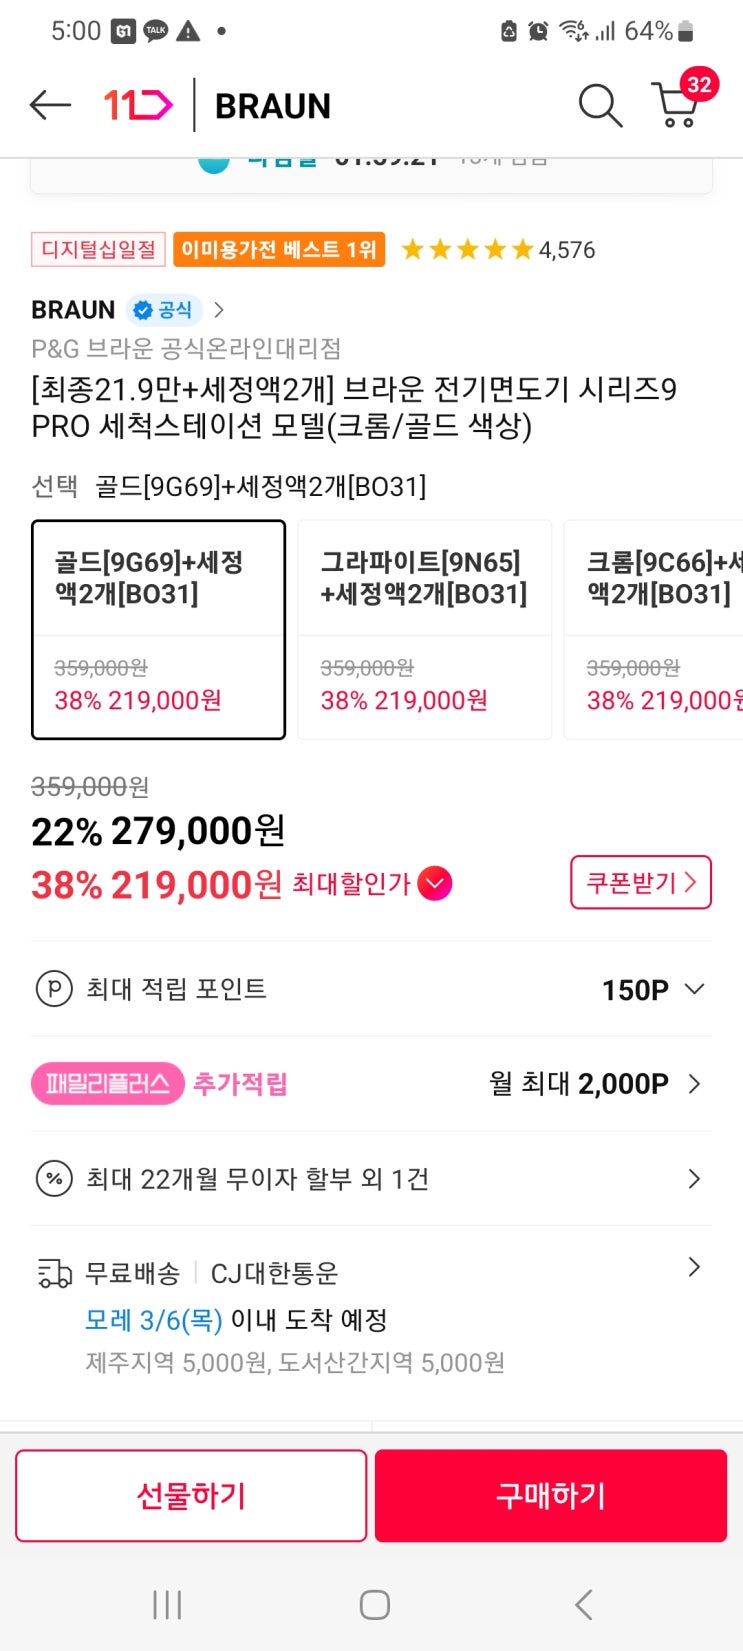Select the 골드[9G69] option card

coord(159,629)
